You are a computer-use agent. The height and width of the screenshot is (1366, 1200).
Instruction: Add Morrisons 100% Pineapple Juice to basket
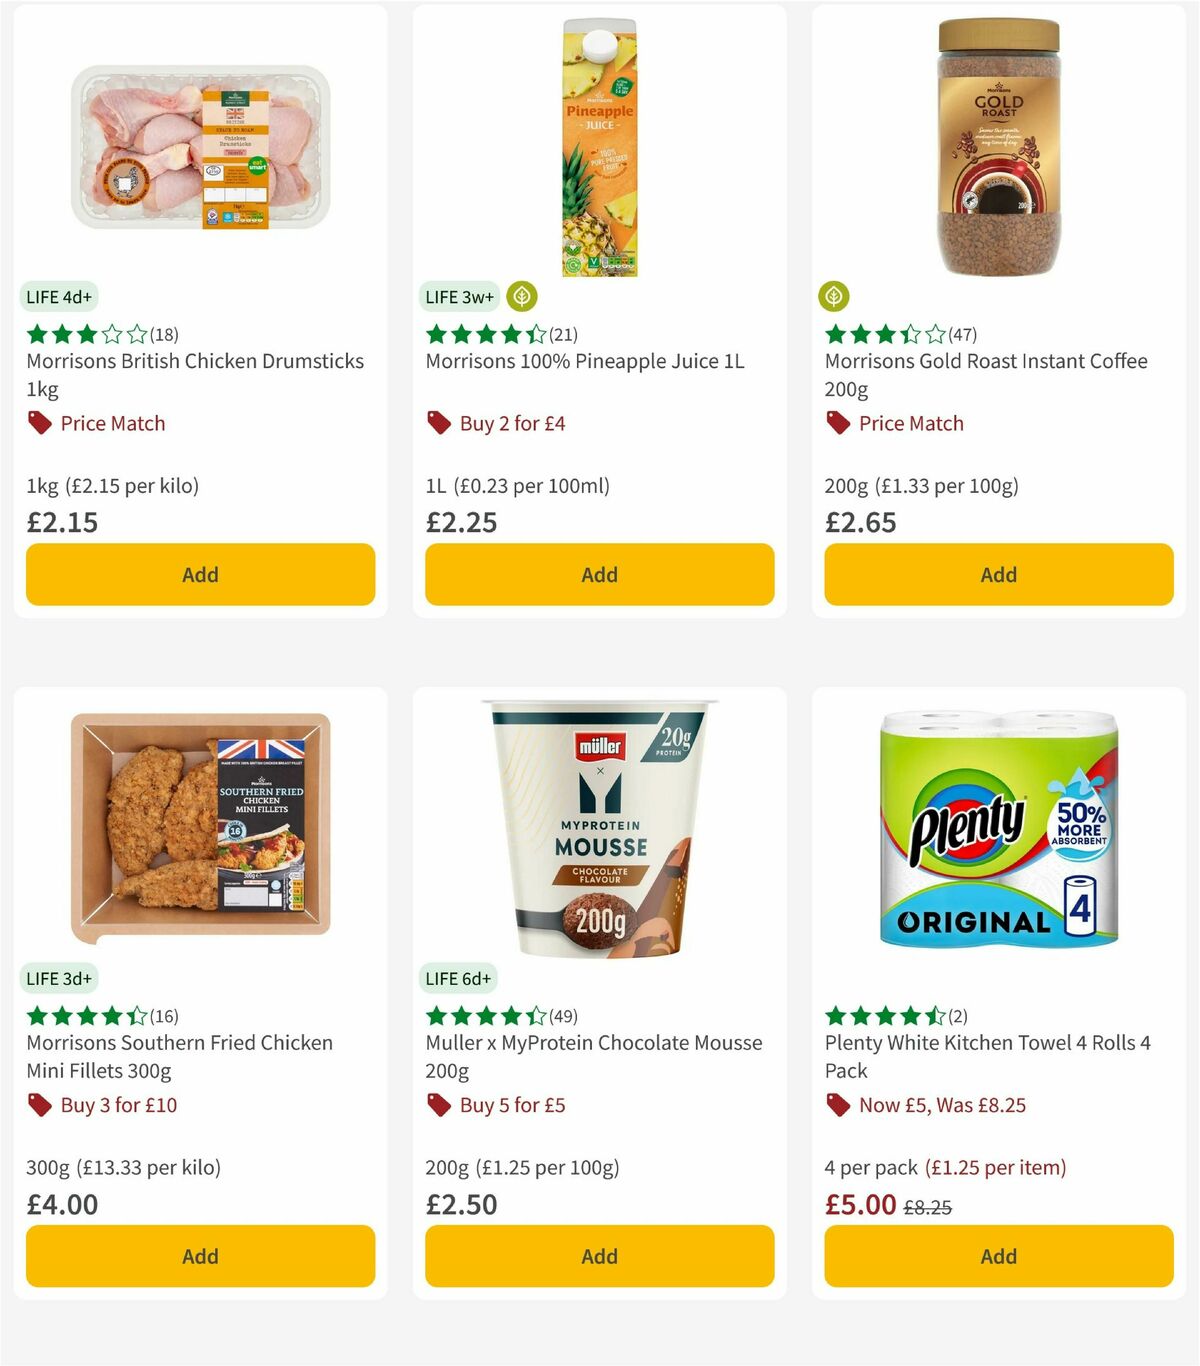598,574
